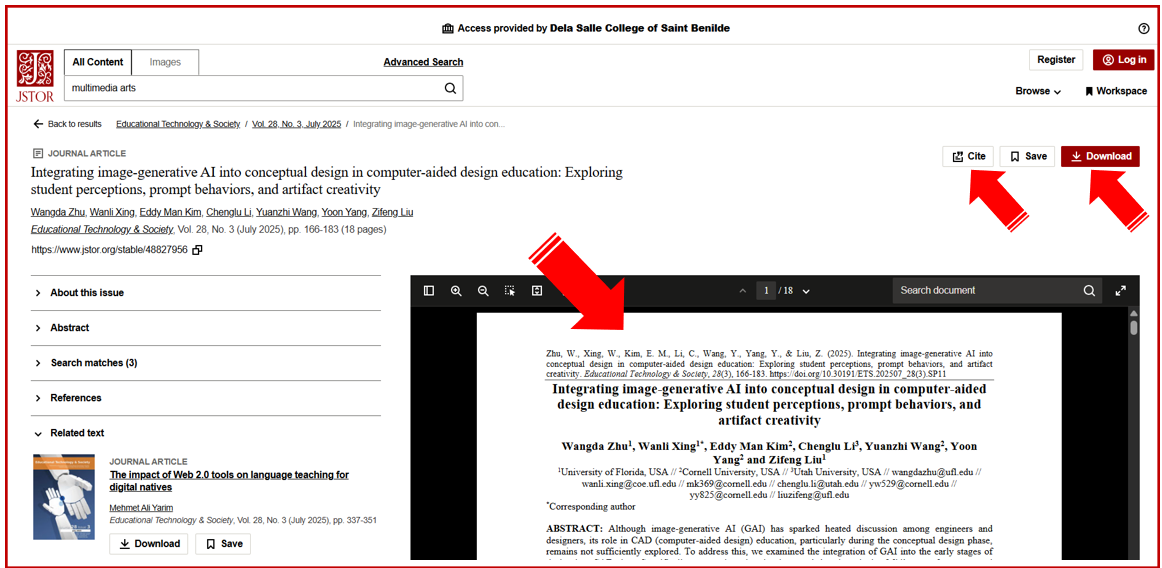Open author Eddy Man Kim's link

click(170, 212)
